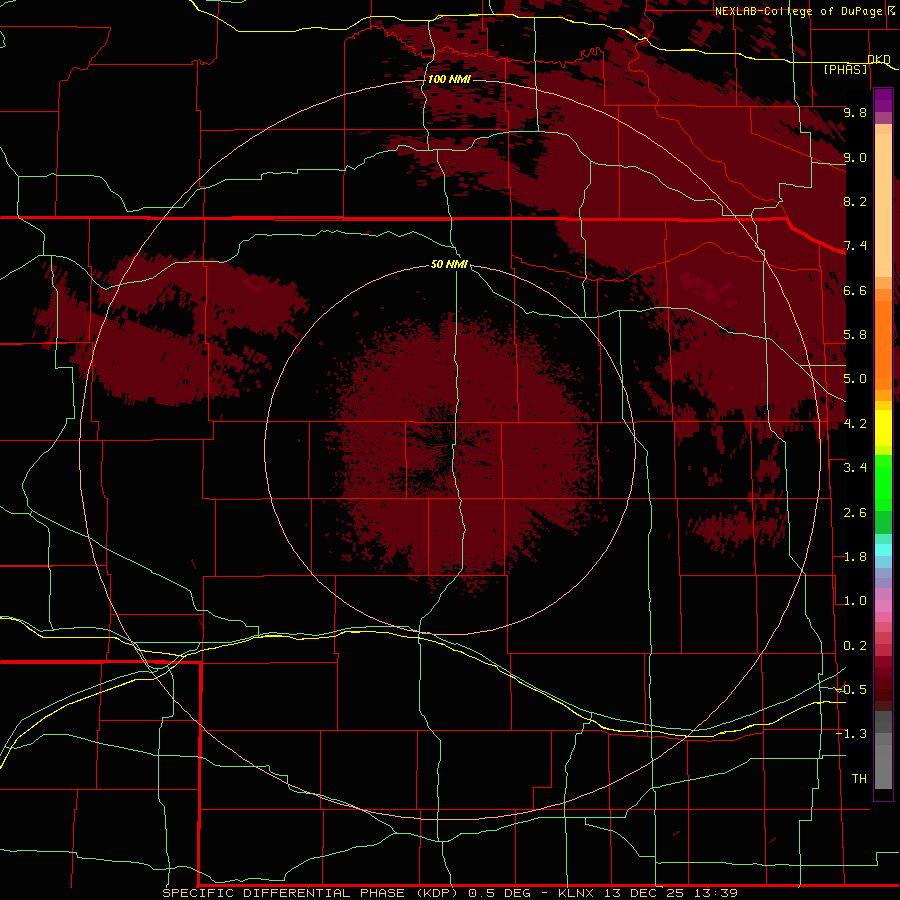Click the [PHAS] unit label
The height and width of the screenshot is (900, 900).
pyautogui.click(x=846, y=70)
